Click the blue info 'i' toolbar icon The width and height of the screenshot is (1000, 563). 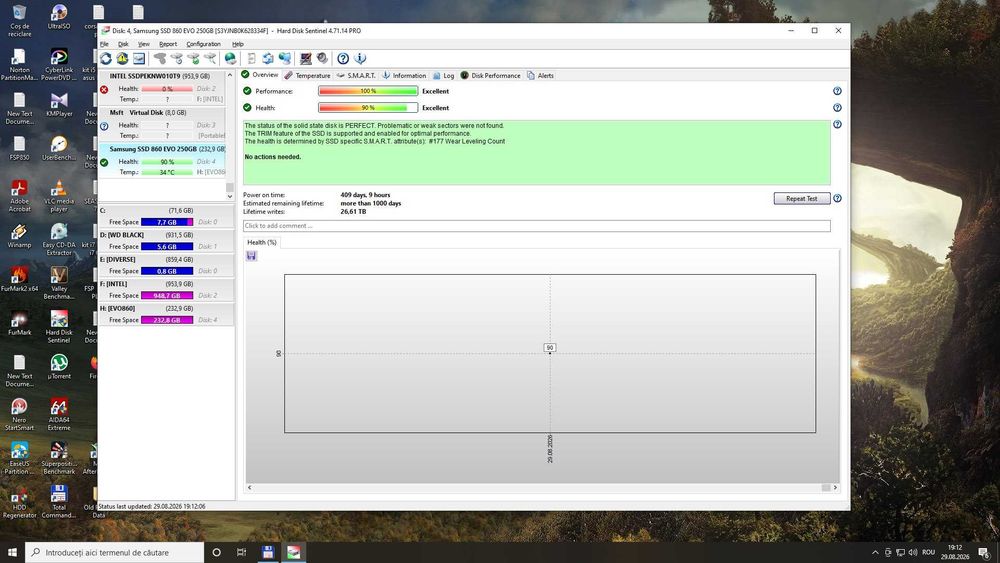[360, 59]
